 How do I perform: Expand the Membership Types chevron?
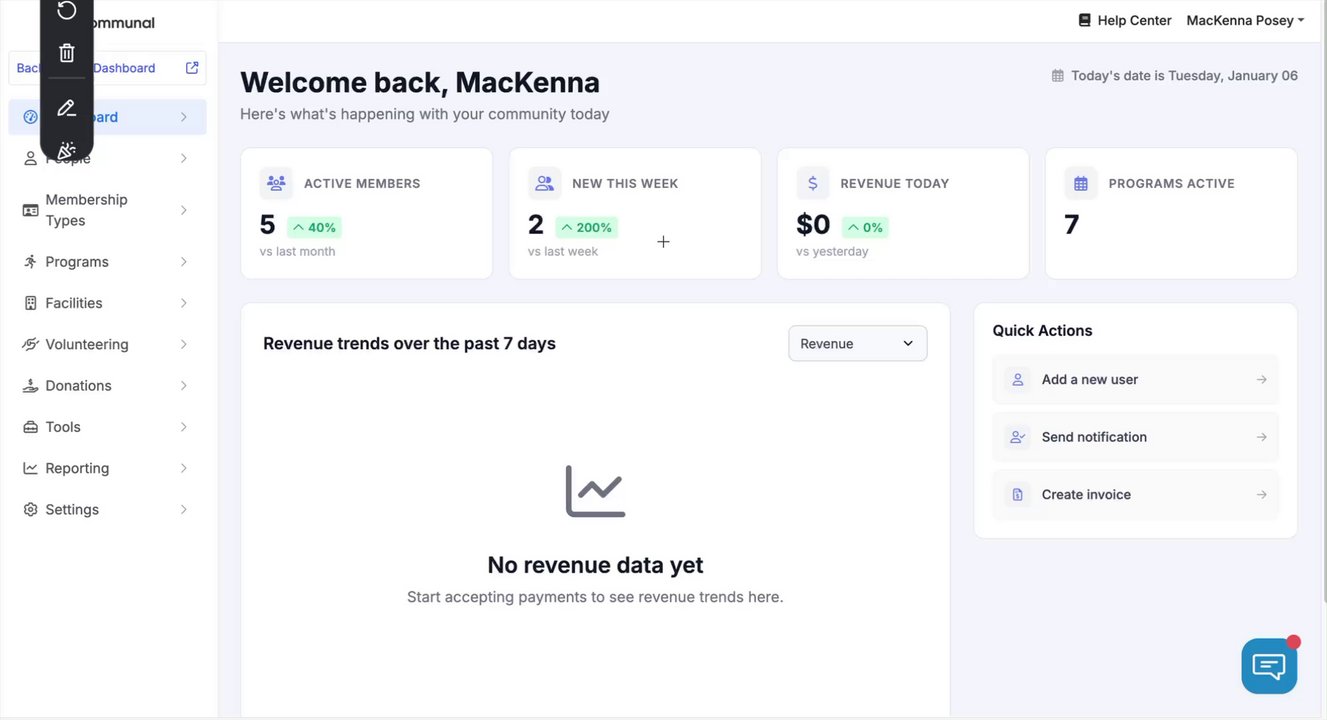coord(184,210)
